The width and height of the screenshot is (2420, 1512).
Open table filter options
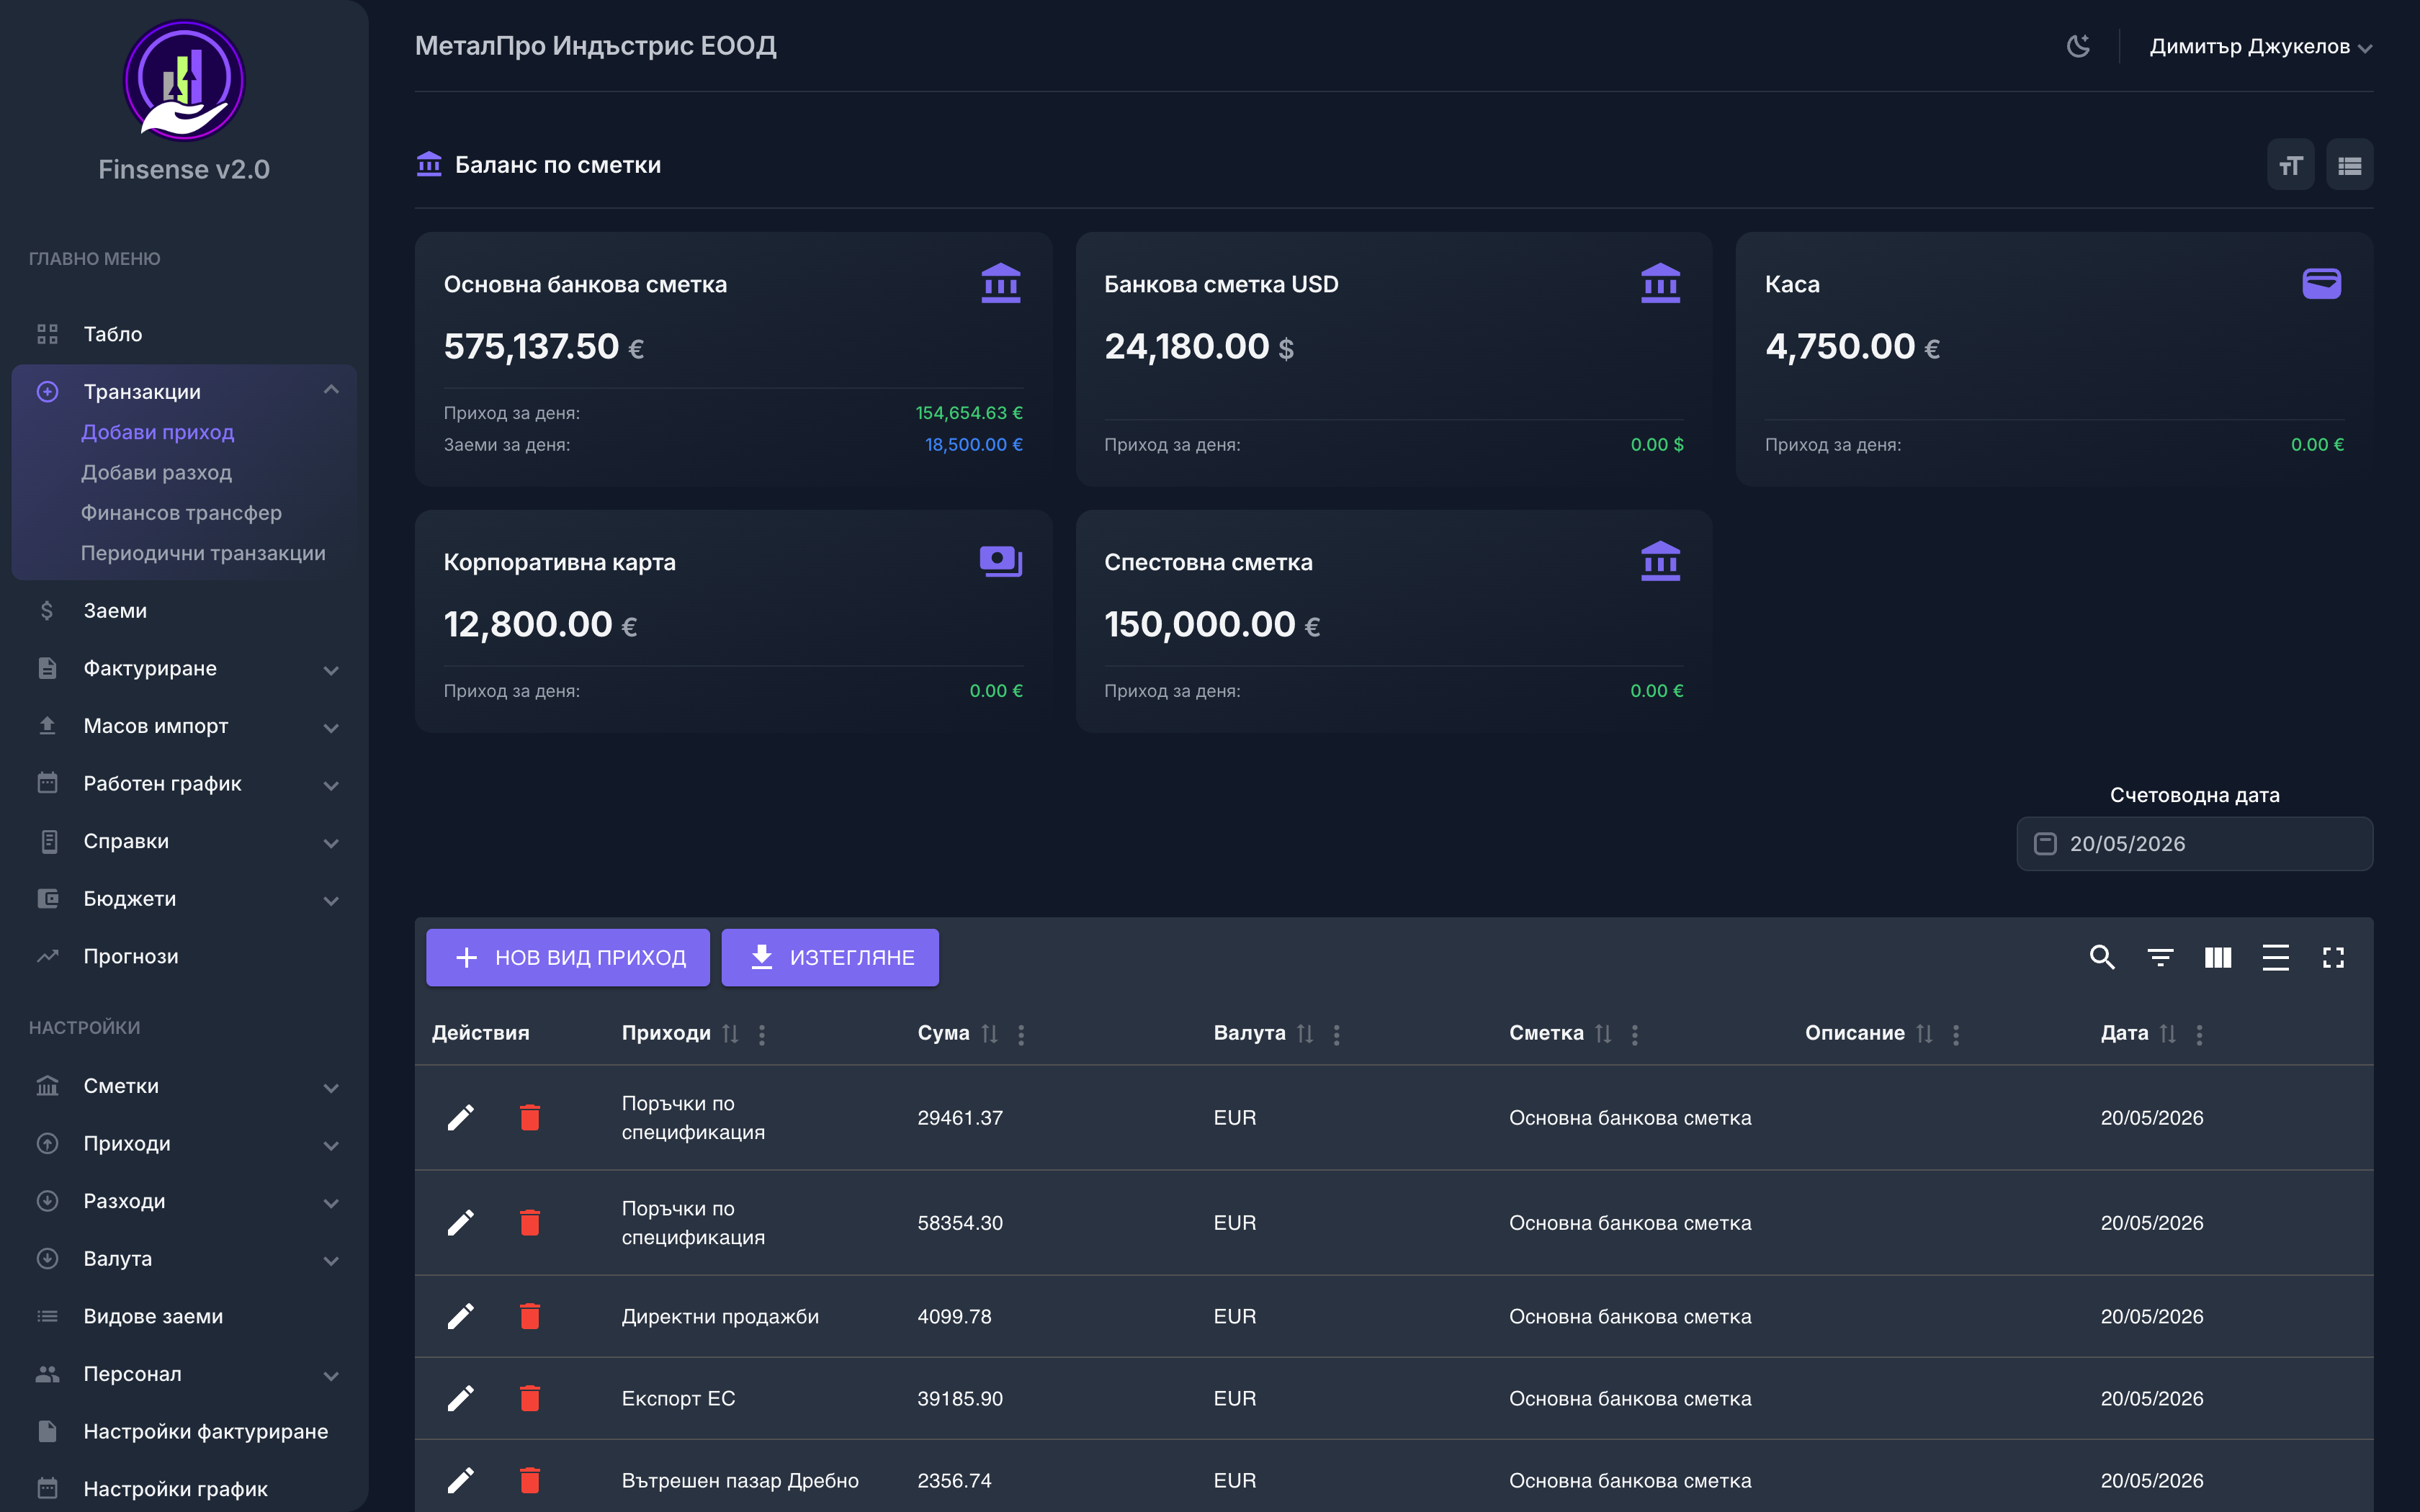click(2160, 957)
